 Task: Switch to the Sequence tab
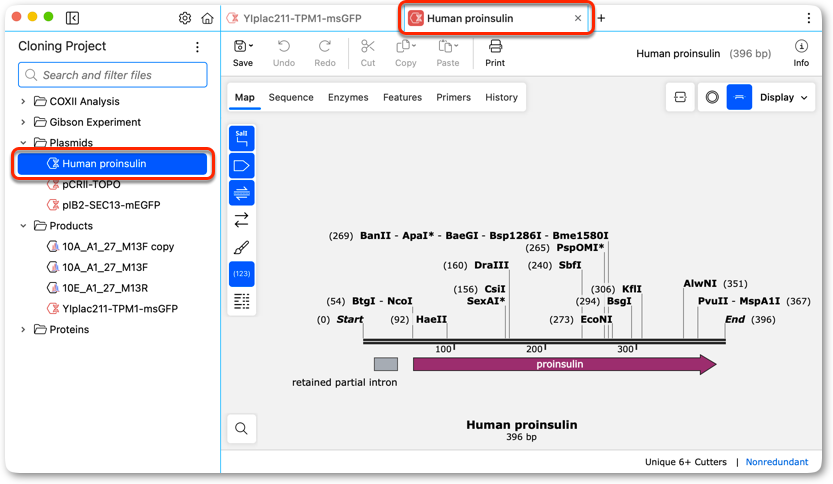pos(291,97)
